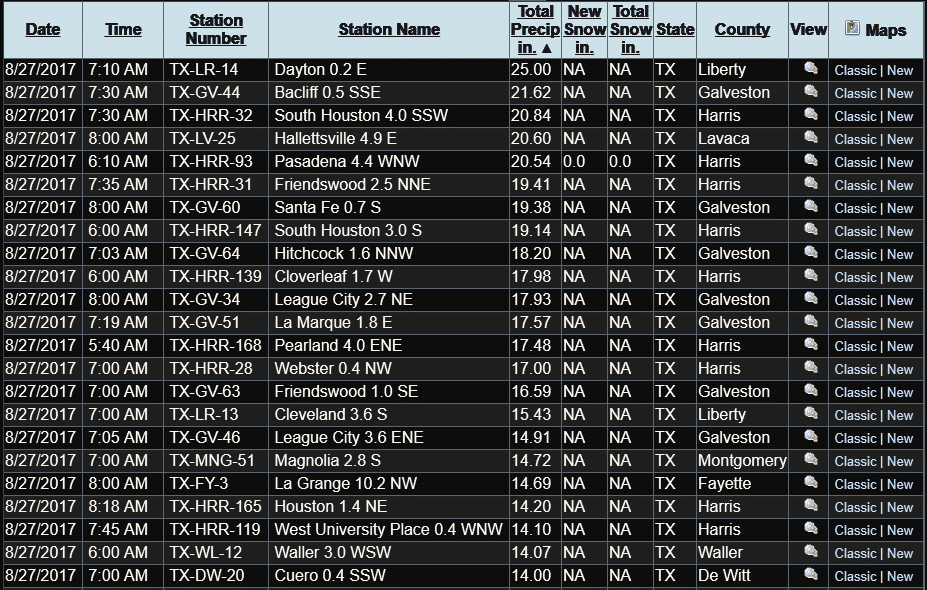Image resolution: width=927 pixels, height=590 pixels.
Task: Open view icon for Santa Fe 0.7 S
Action: pos(811,207)
